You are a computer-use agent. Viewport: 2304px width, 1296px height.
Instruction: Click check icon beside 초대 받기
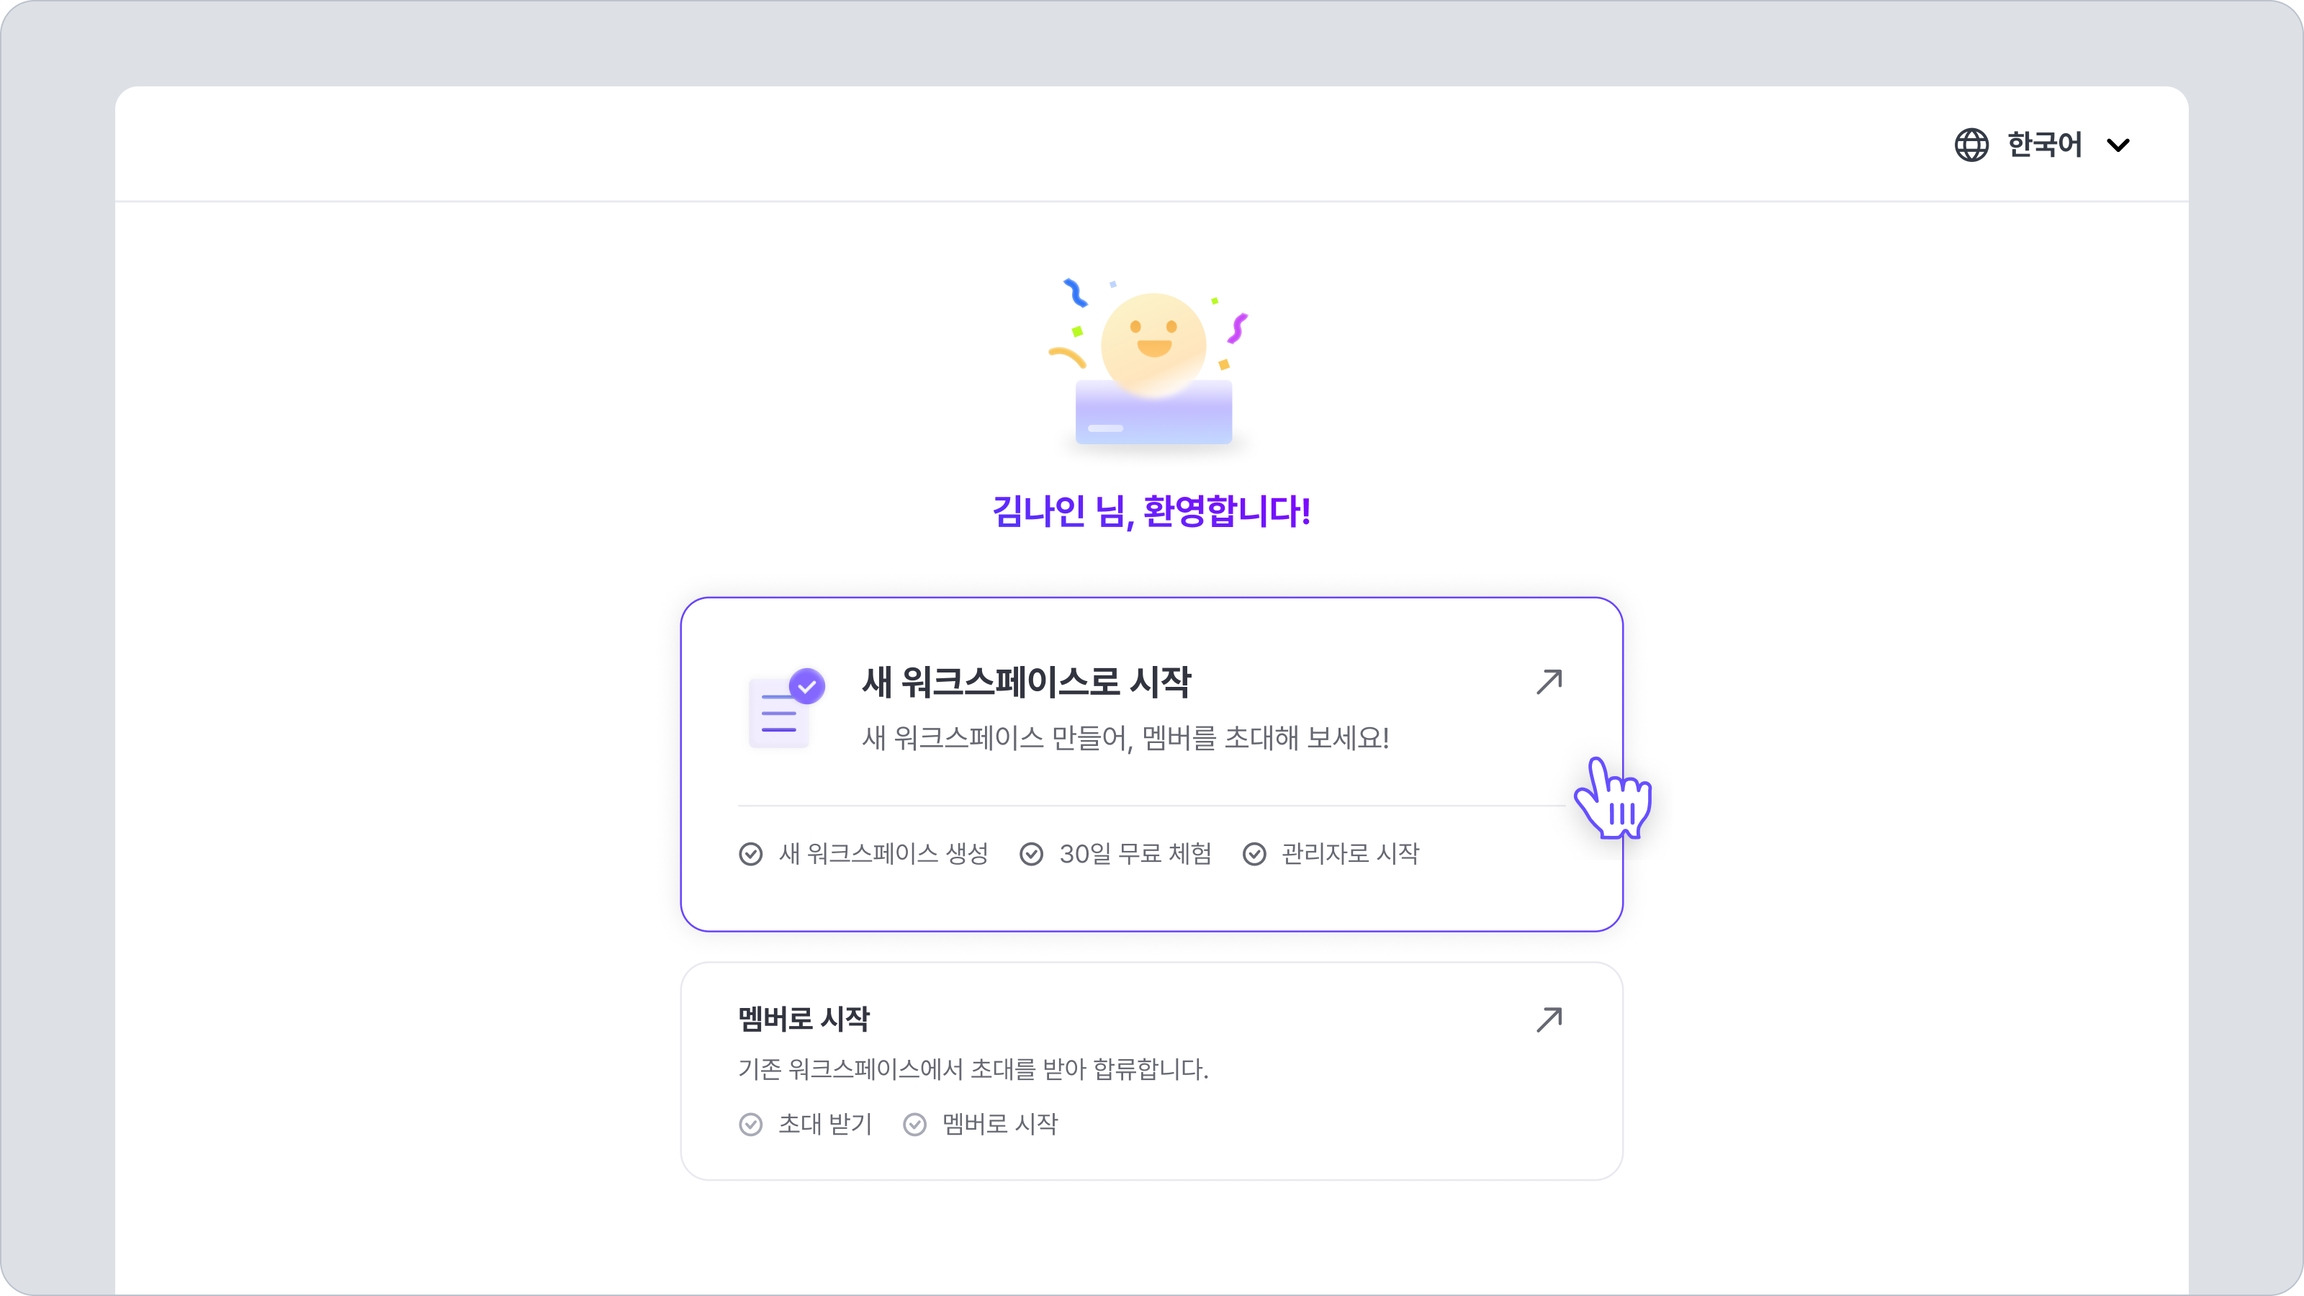coord(751,1125)
